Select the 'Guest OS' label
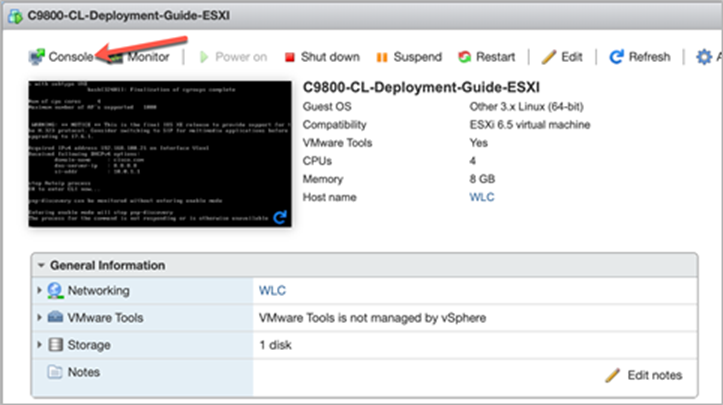Screen dimensions: 723x405 [327, 107]
